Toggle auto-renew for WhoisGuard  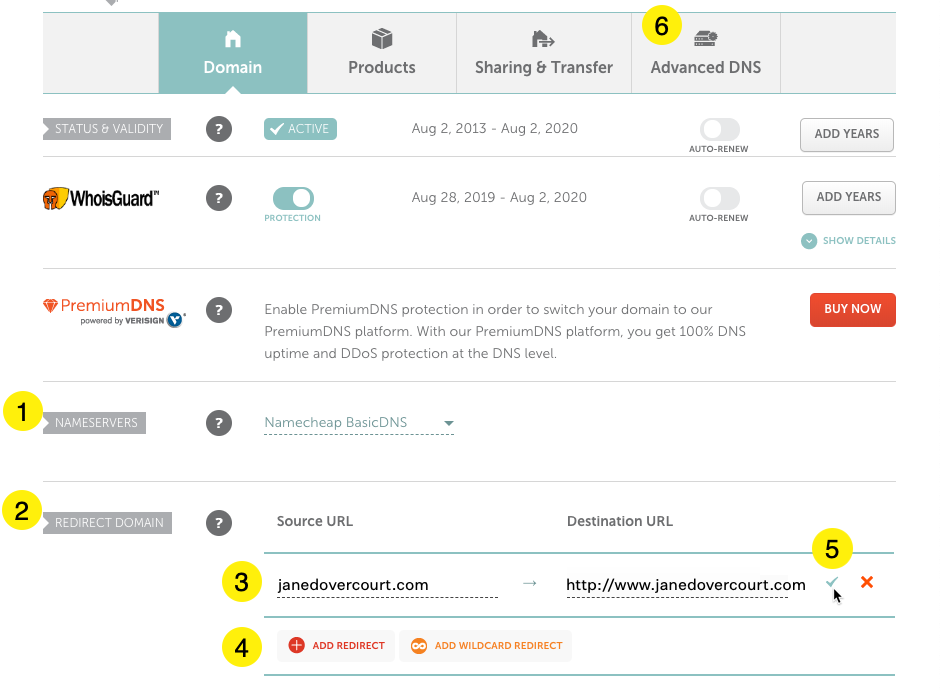tap(719, 198)
